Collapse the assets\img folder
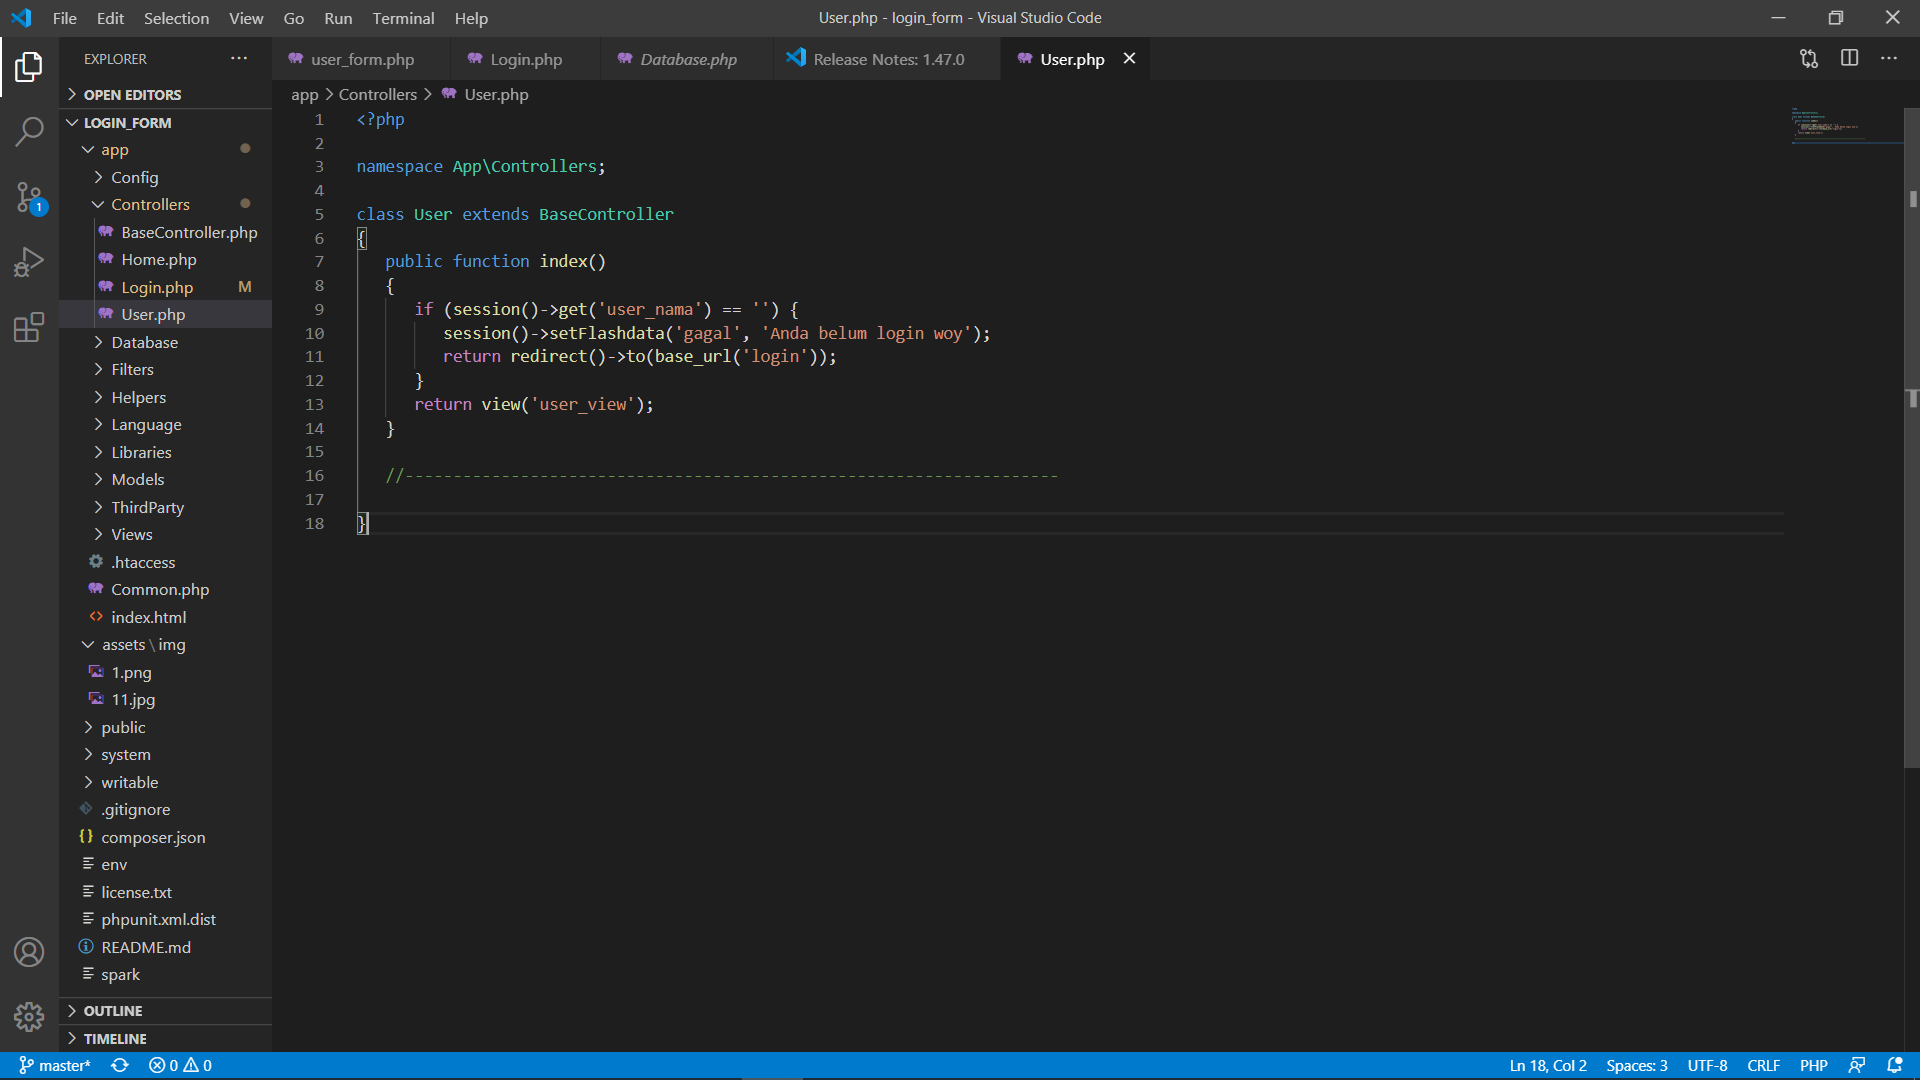Screen dimensions: 1920x1080 click(165, 645)
